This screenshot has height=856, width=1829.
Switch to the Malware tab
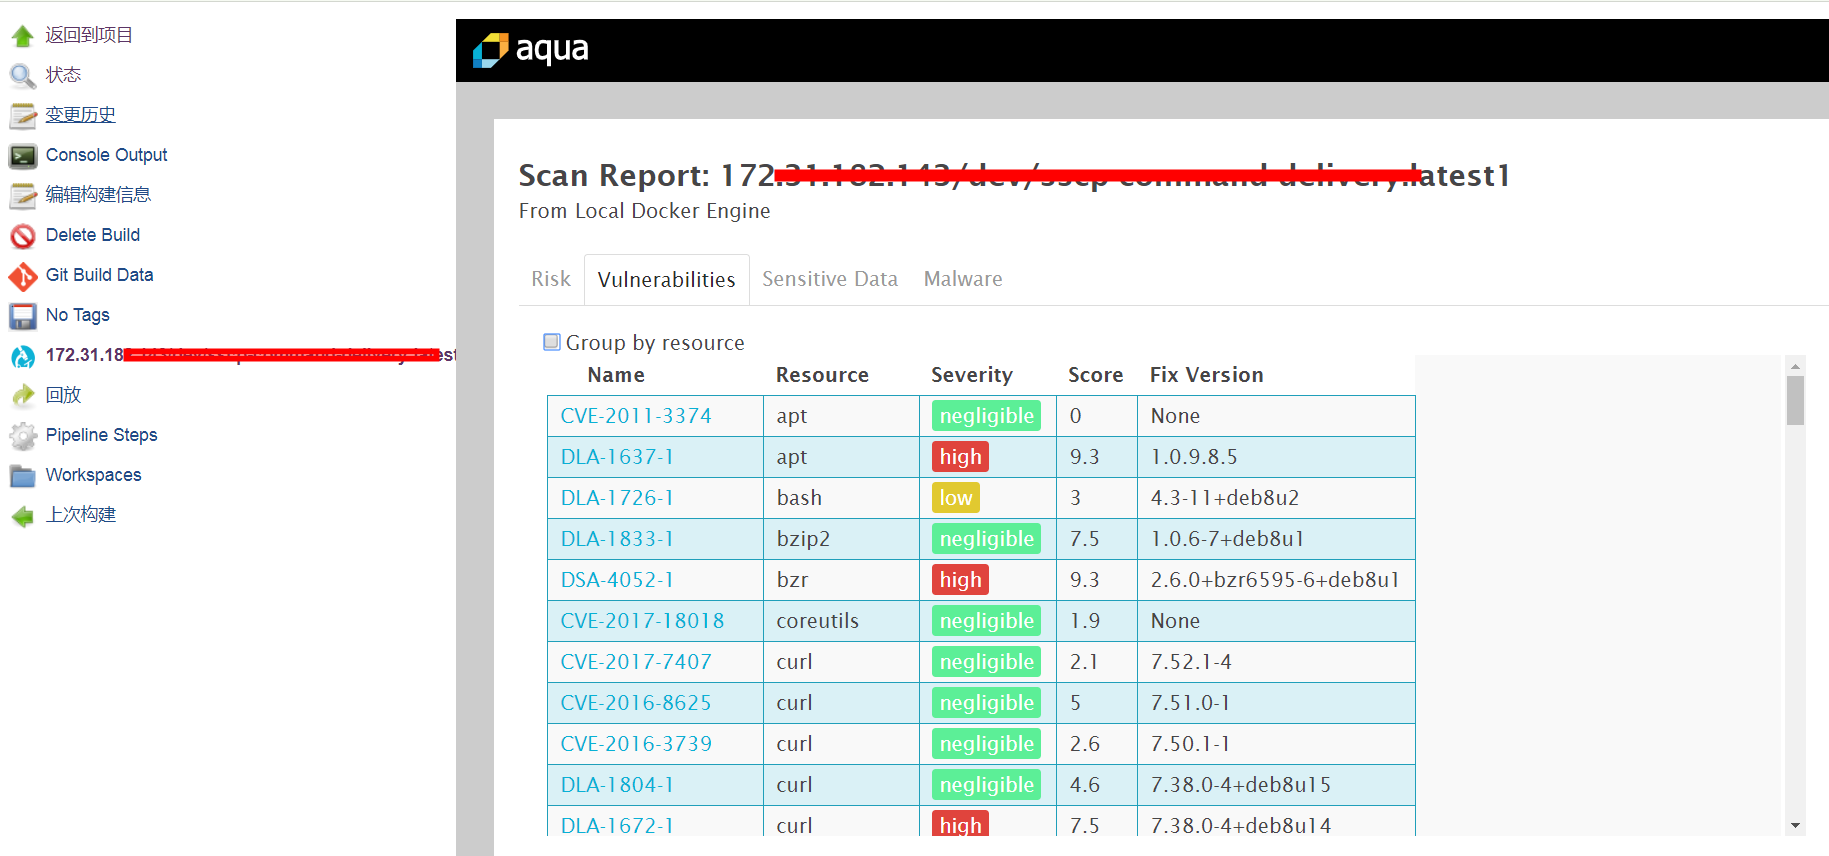tap(963, 279)
